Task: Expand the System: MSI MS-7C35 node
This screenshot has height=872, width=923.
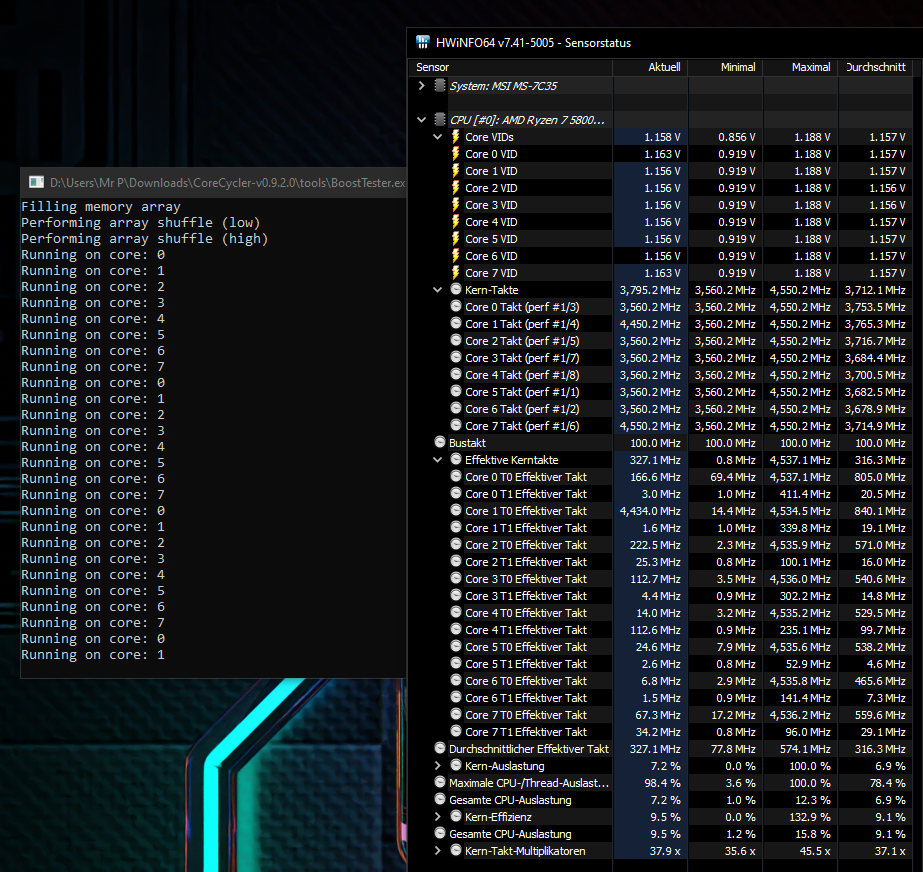Action: pyautogui.click(x=421, y=85)
